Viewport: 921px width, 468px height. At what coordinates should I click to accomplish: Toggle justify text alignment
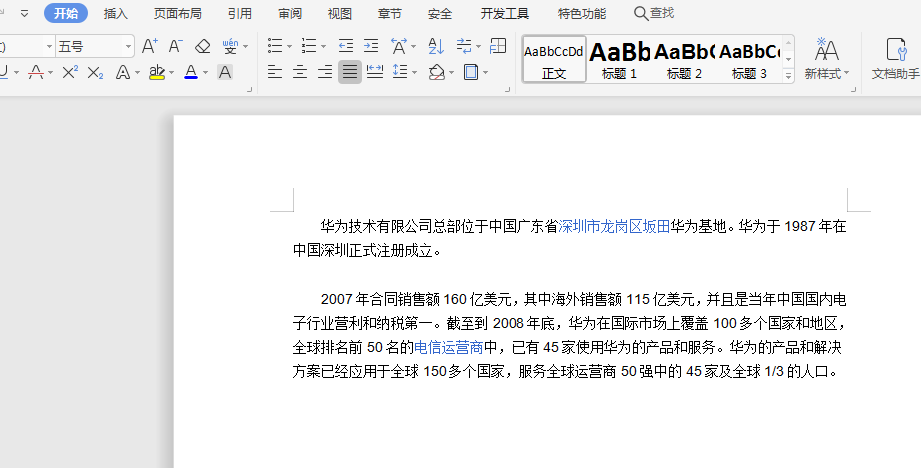(349, 72)
